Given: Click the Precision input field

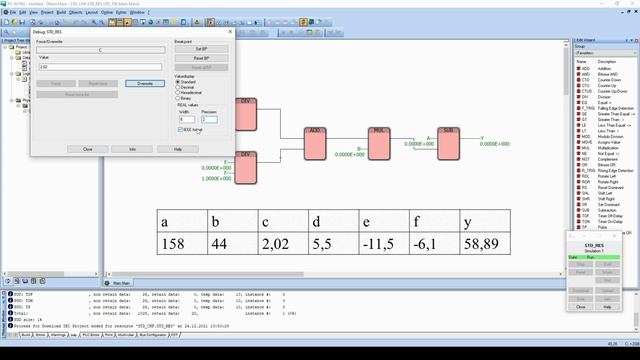Looking at the screenshot, I should tap(209, 120).
